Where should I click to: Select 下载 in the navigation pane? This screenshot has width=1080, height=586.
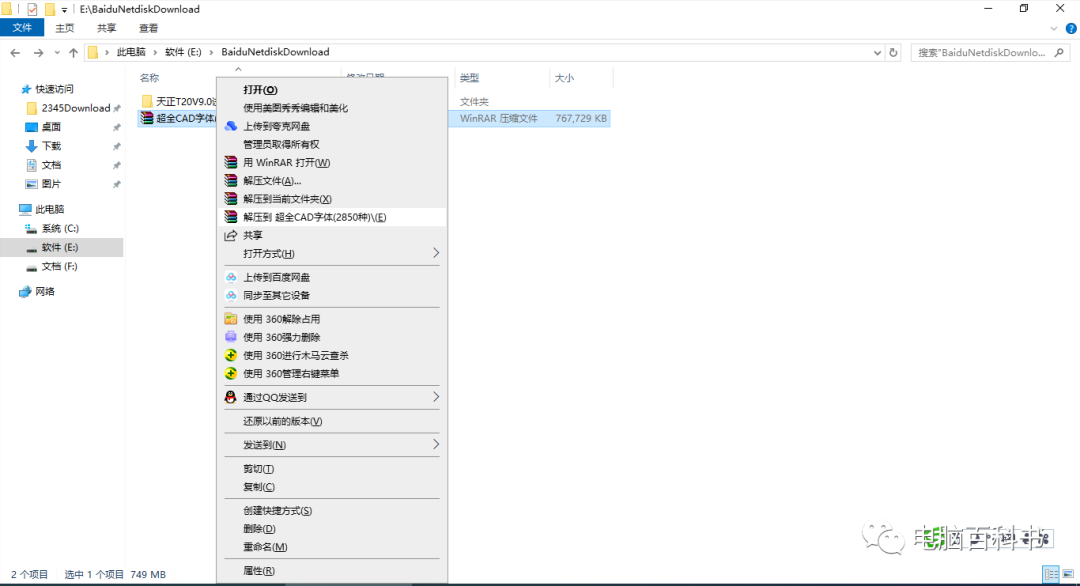[51, 146]
